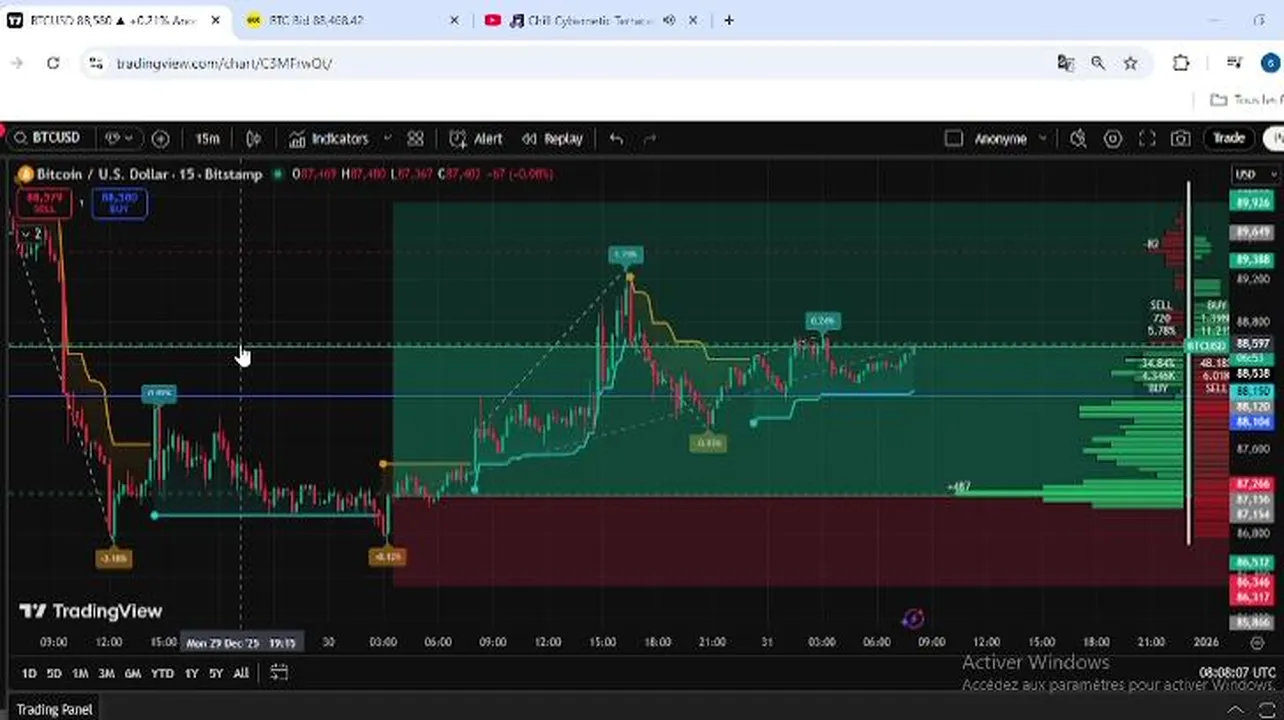Mute the YouTube tab audio speaker icon

click(669, 20)
